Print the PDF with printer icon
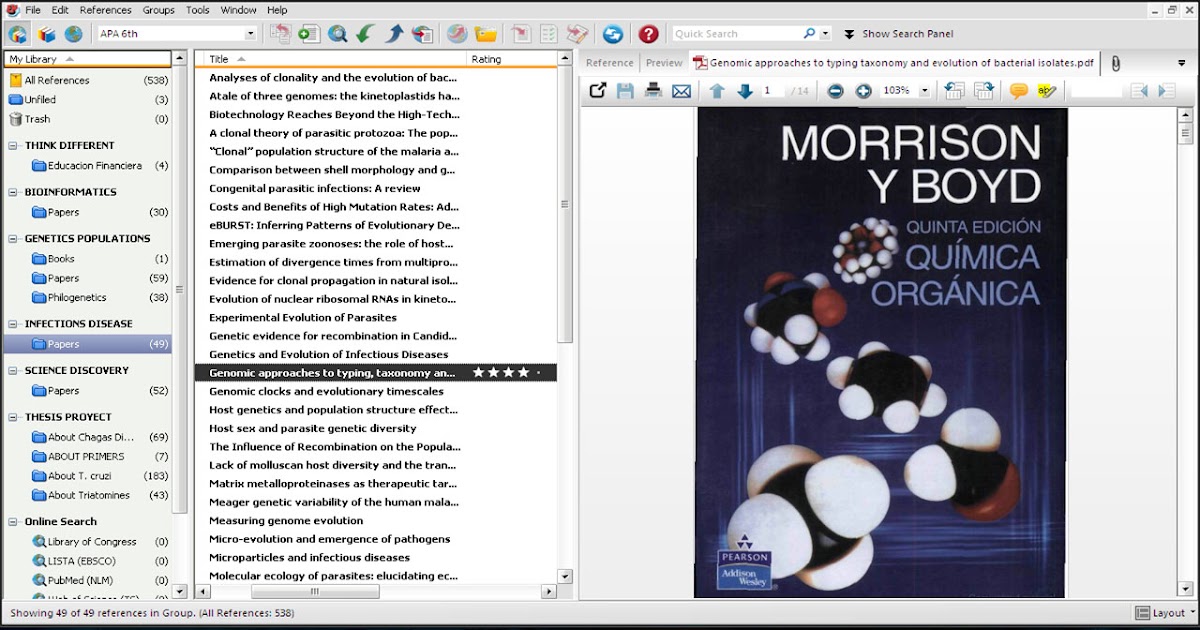The width and height of the screenshot is (1200, 630). [653, 90]
